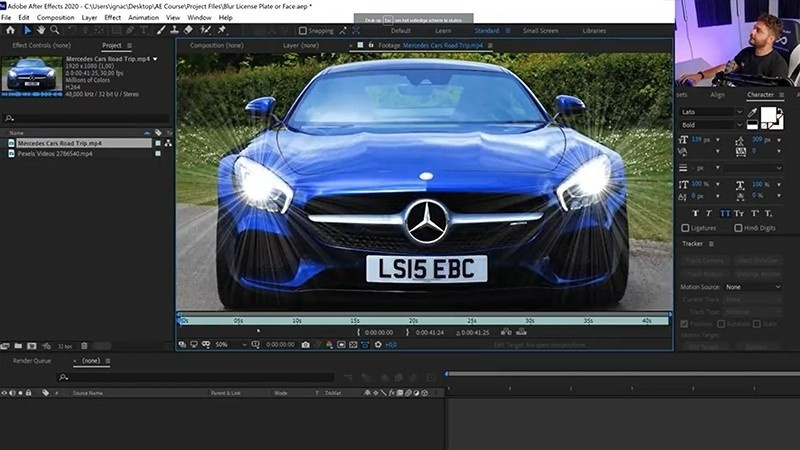
Task: Enable the Snapping checkbox
Action: (x=303, y=30)
